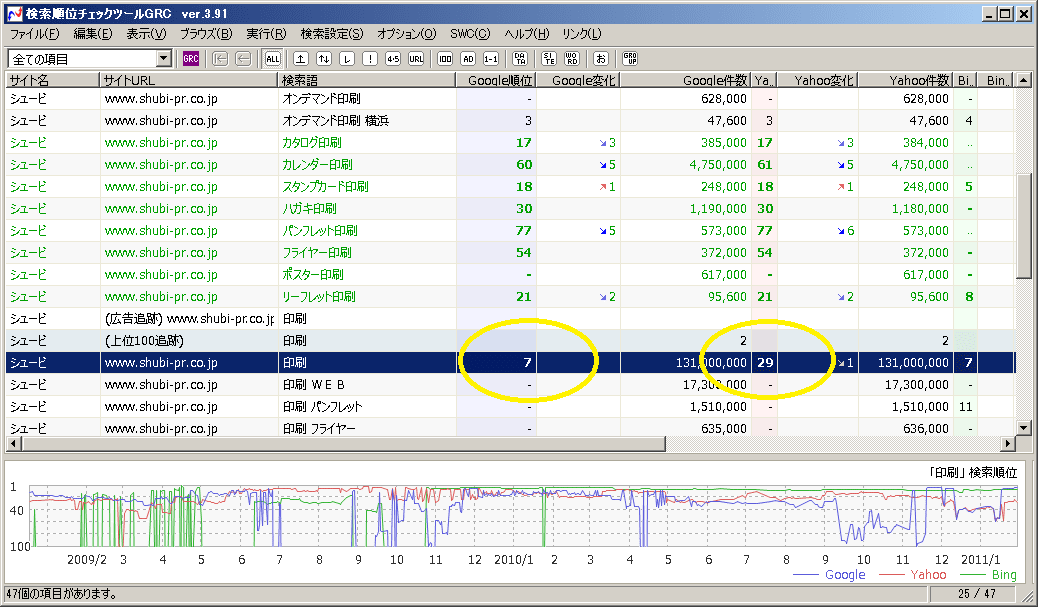Click the URL filter toolbar icon
Image resolution: width=1038 pixels, height=607 pixels.
point(416,59)
